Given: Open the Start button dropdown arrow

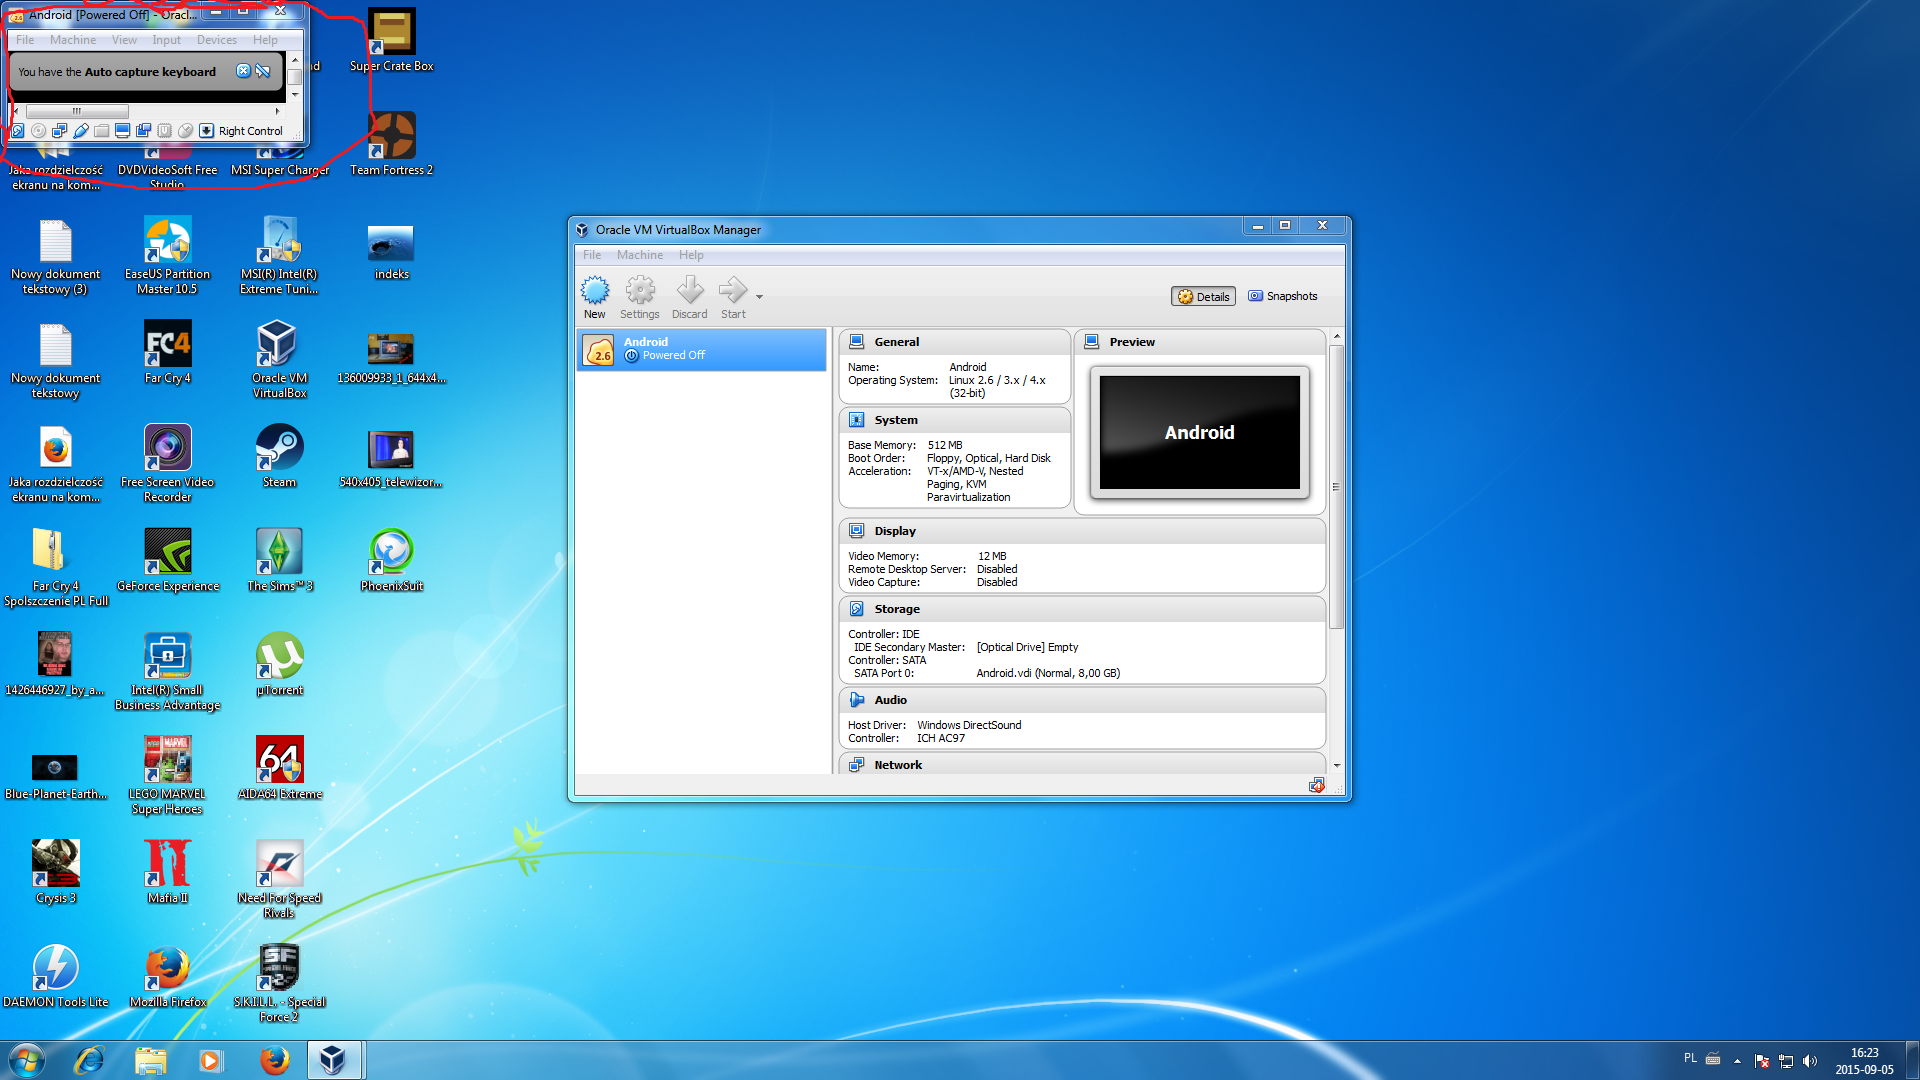Looking at the screenshot, I should click(x=759, y=297).
